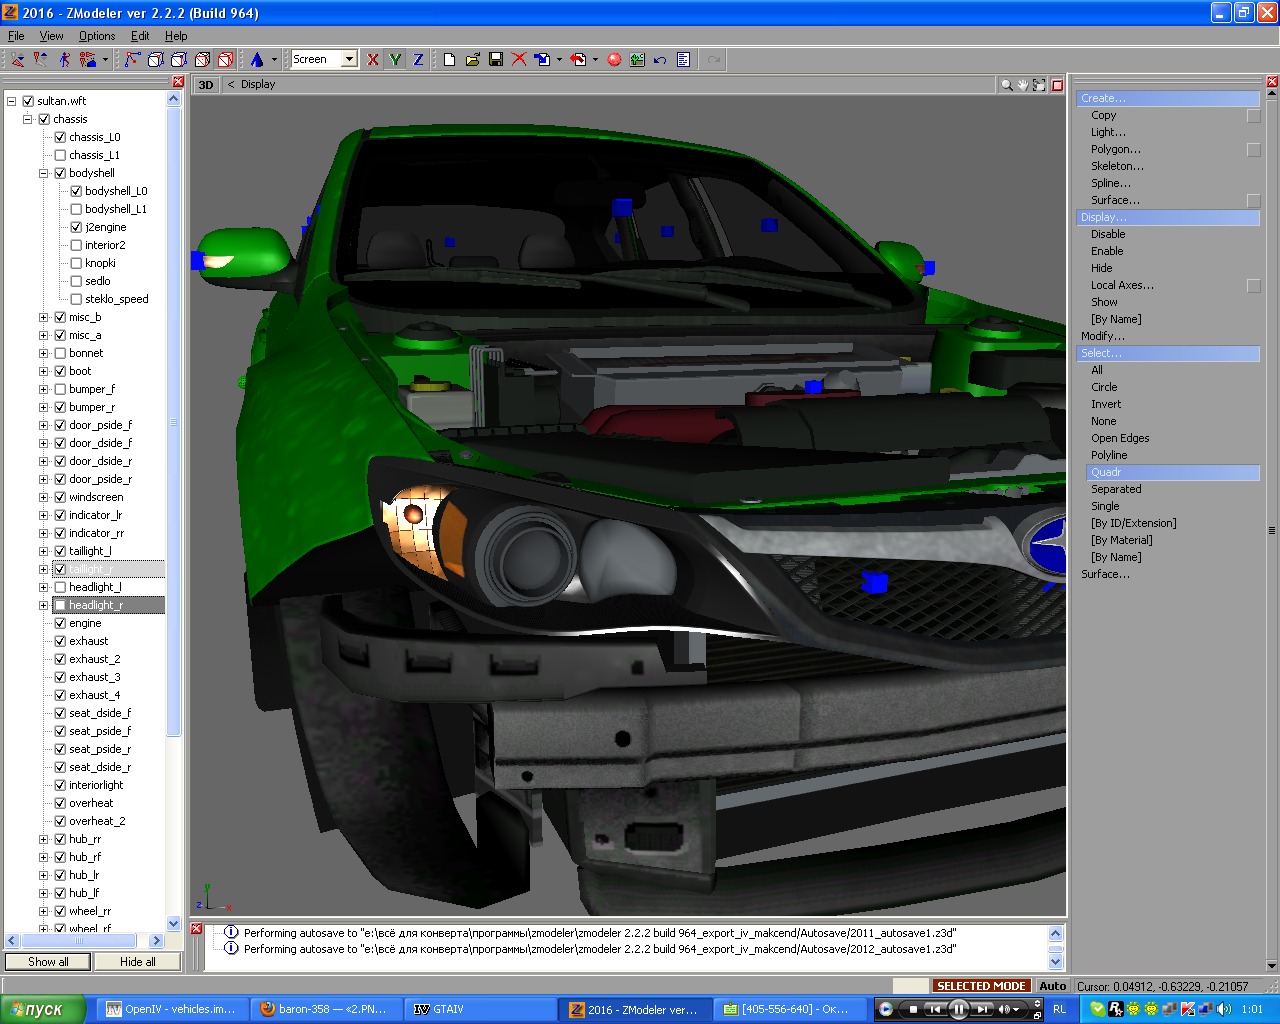Expand the misc_b tree node
1280x1024 pixels.
tap(44, 317)
